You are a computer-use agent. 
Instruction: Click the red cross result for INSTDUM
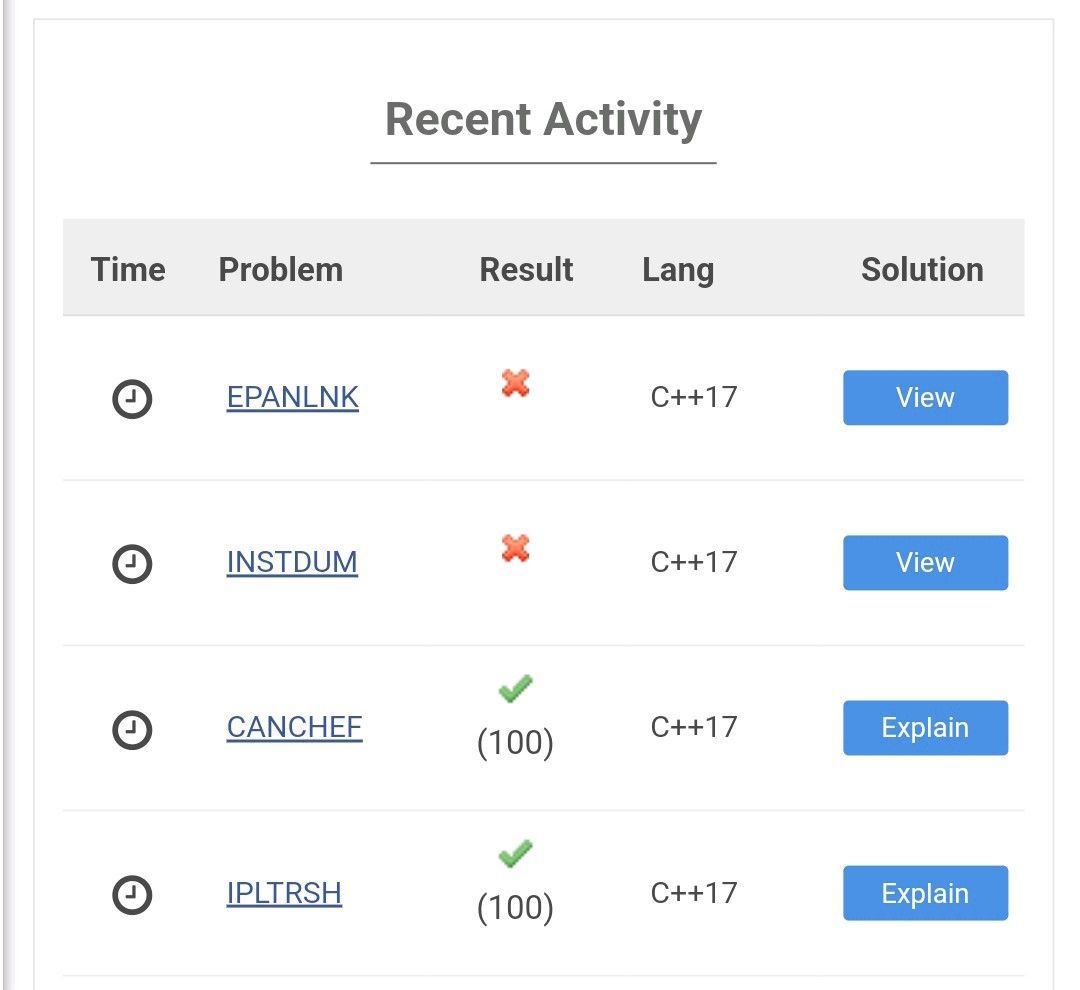[515, 548]
